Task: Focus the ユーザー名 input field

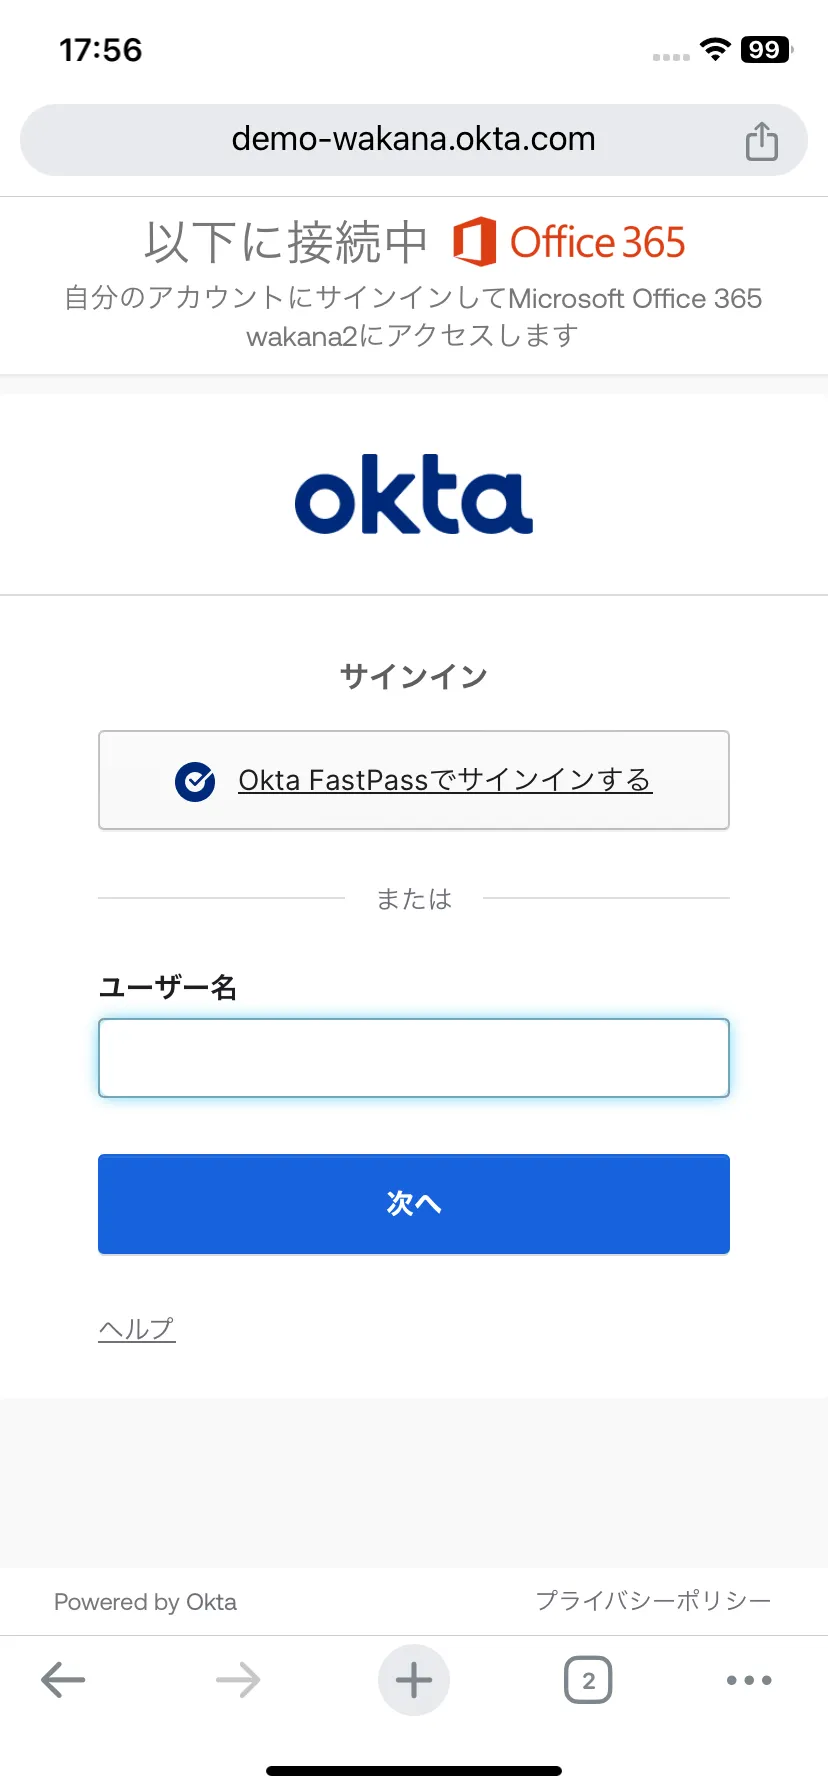Action: click(x=414, y=1058)
